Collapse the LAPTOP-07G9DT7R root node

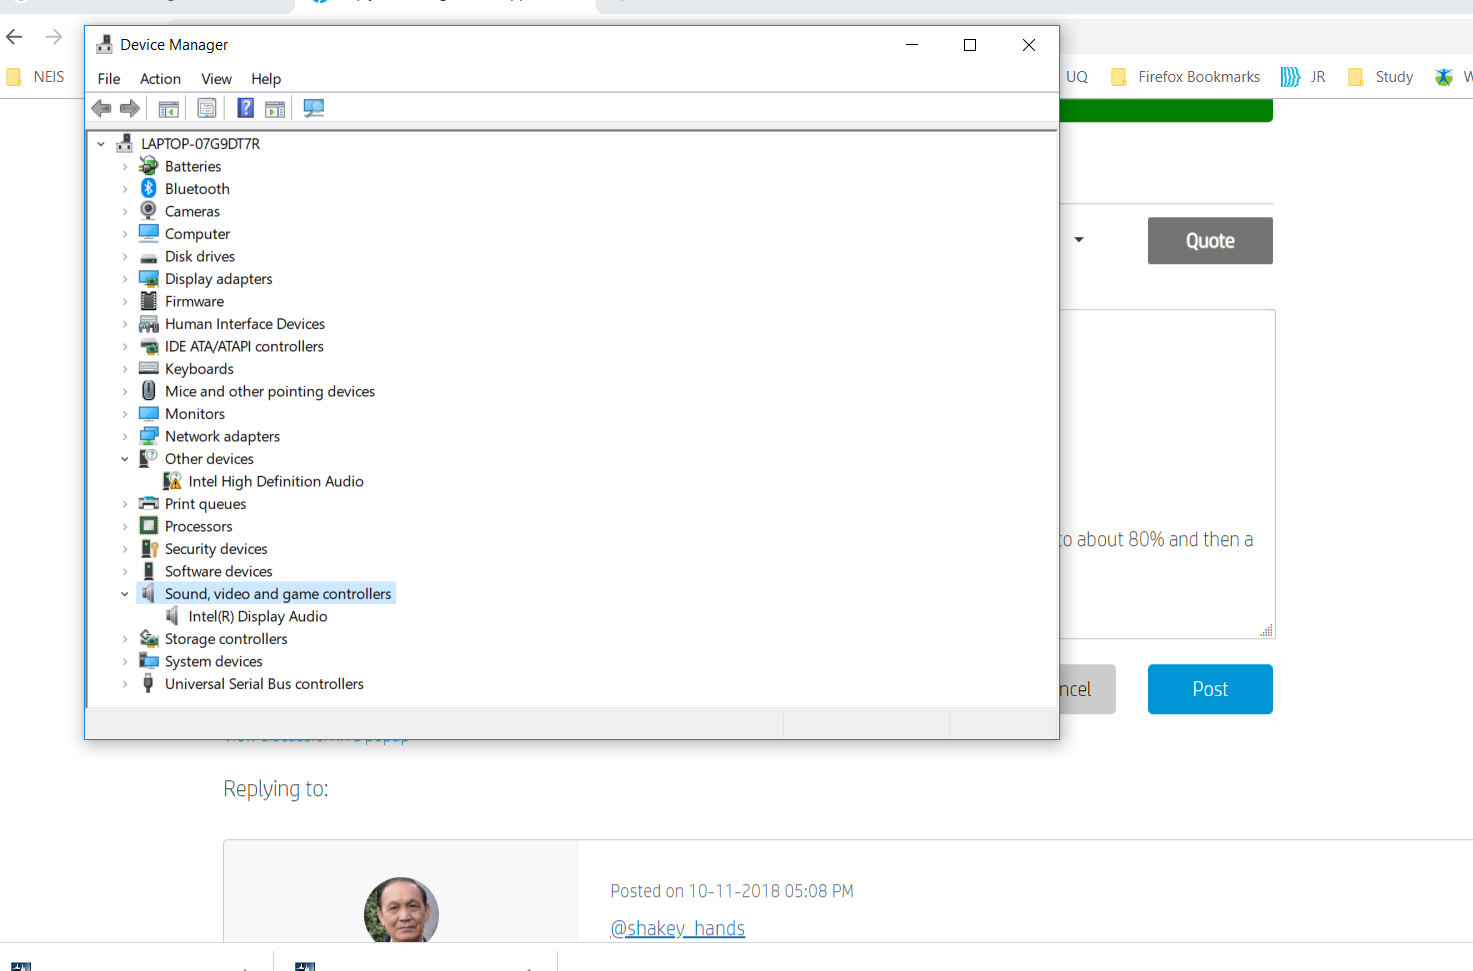(101, 144)
